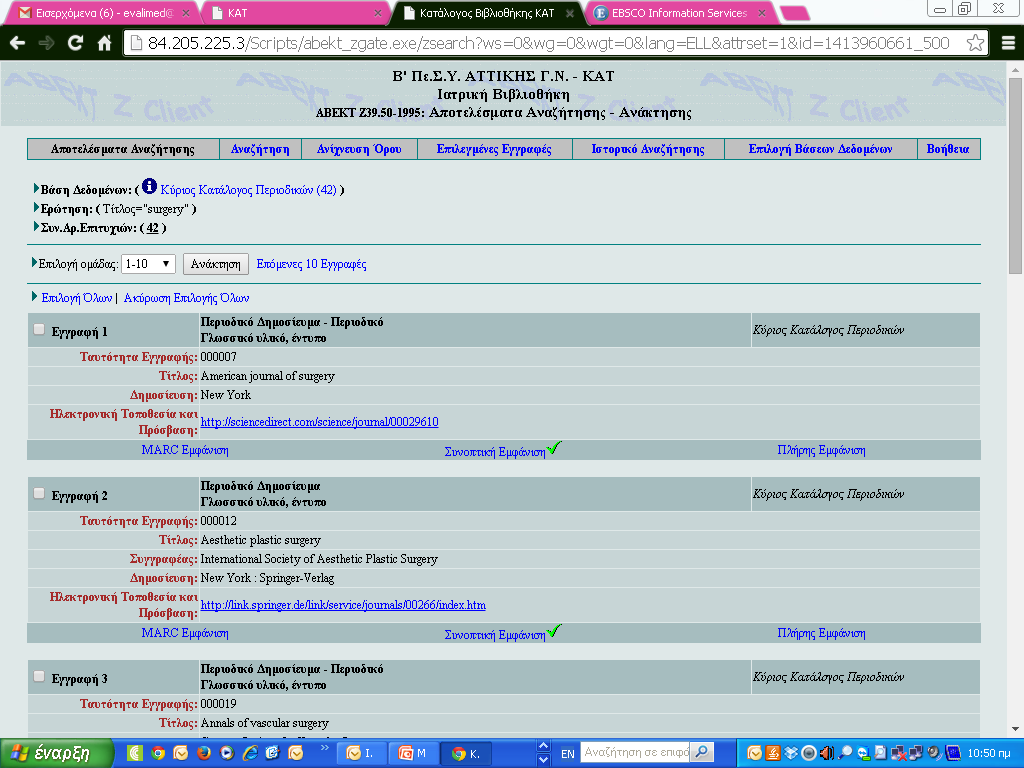This screenshot has height=768, width=1024.
Task: Show hidden quick launch items chevron
Action: (x=325, y=748)
